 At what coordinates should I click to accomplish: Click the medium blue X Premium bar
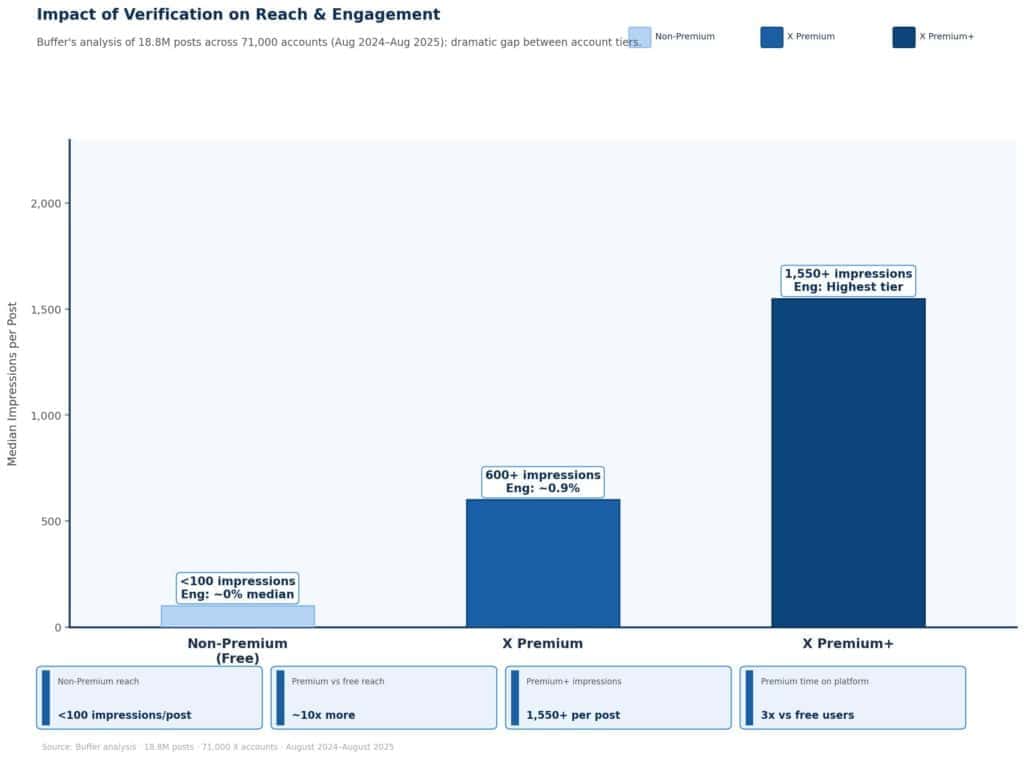[x=542, y=563]
